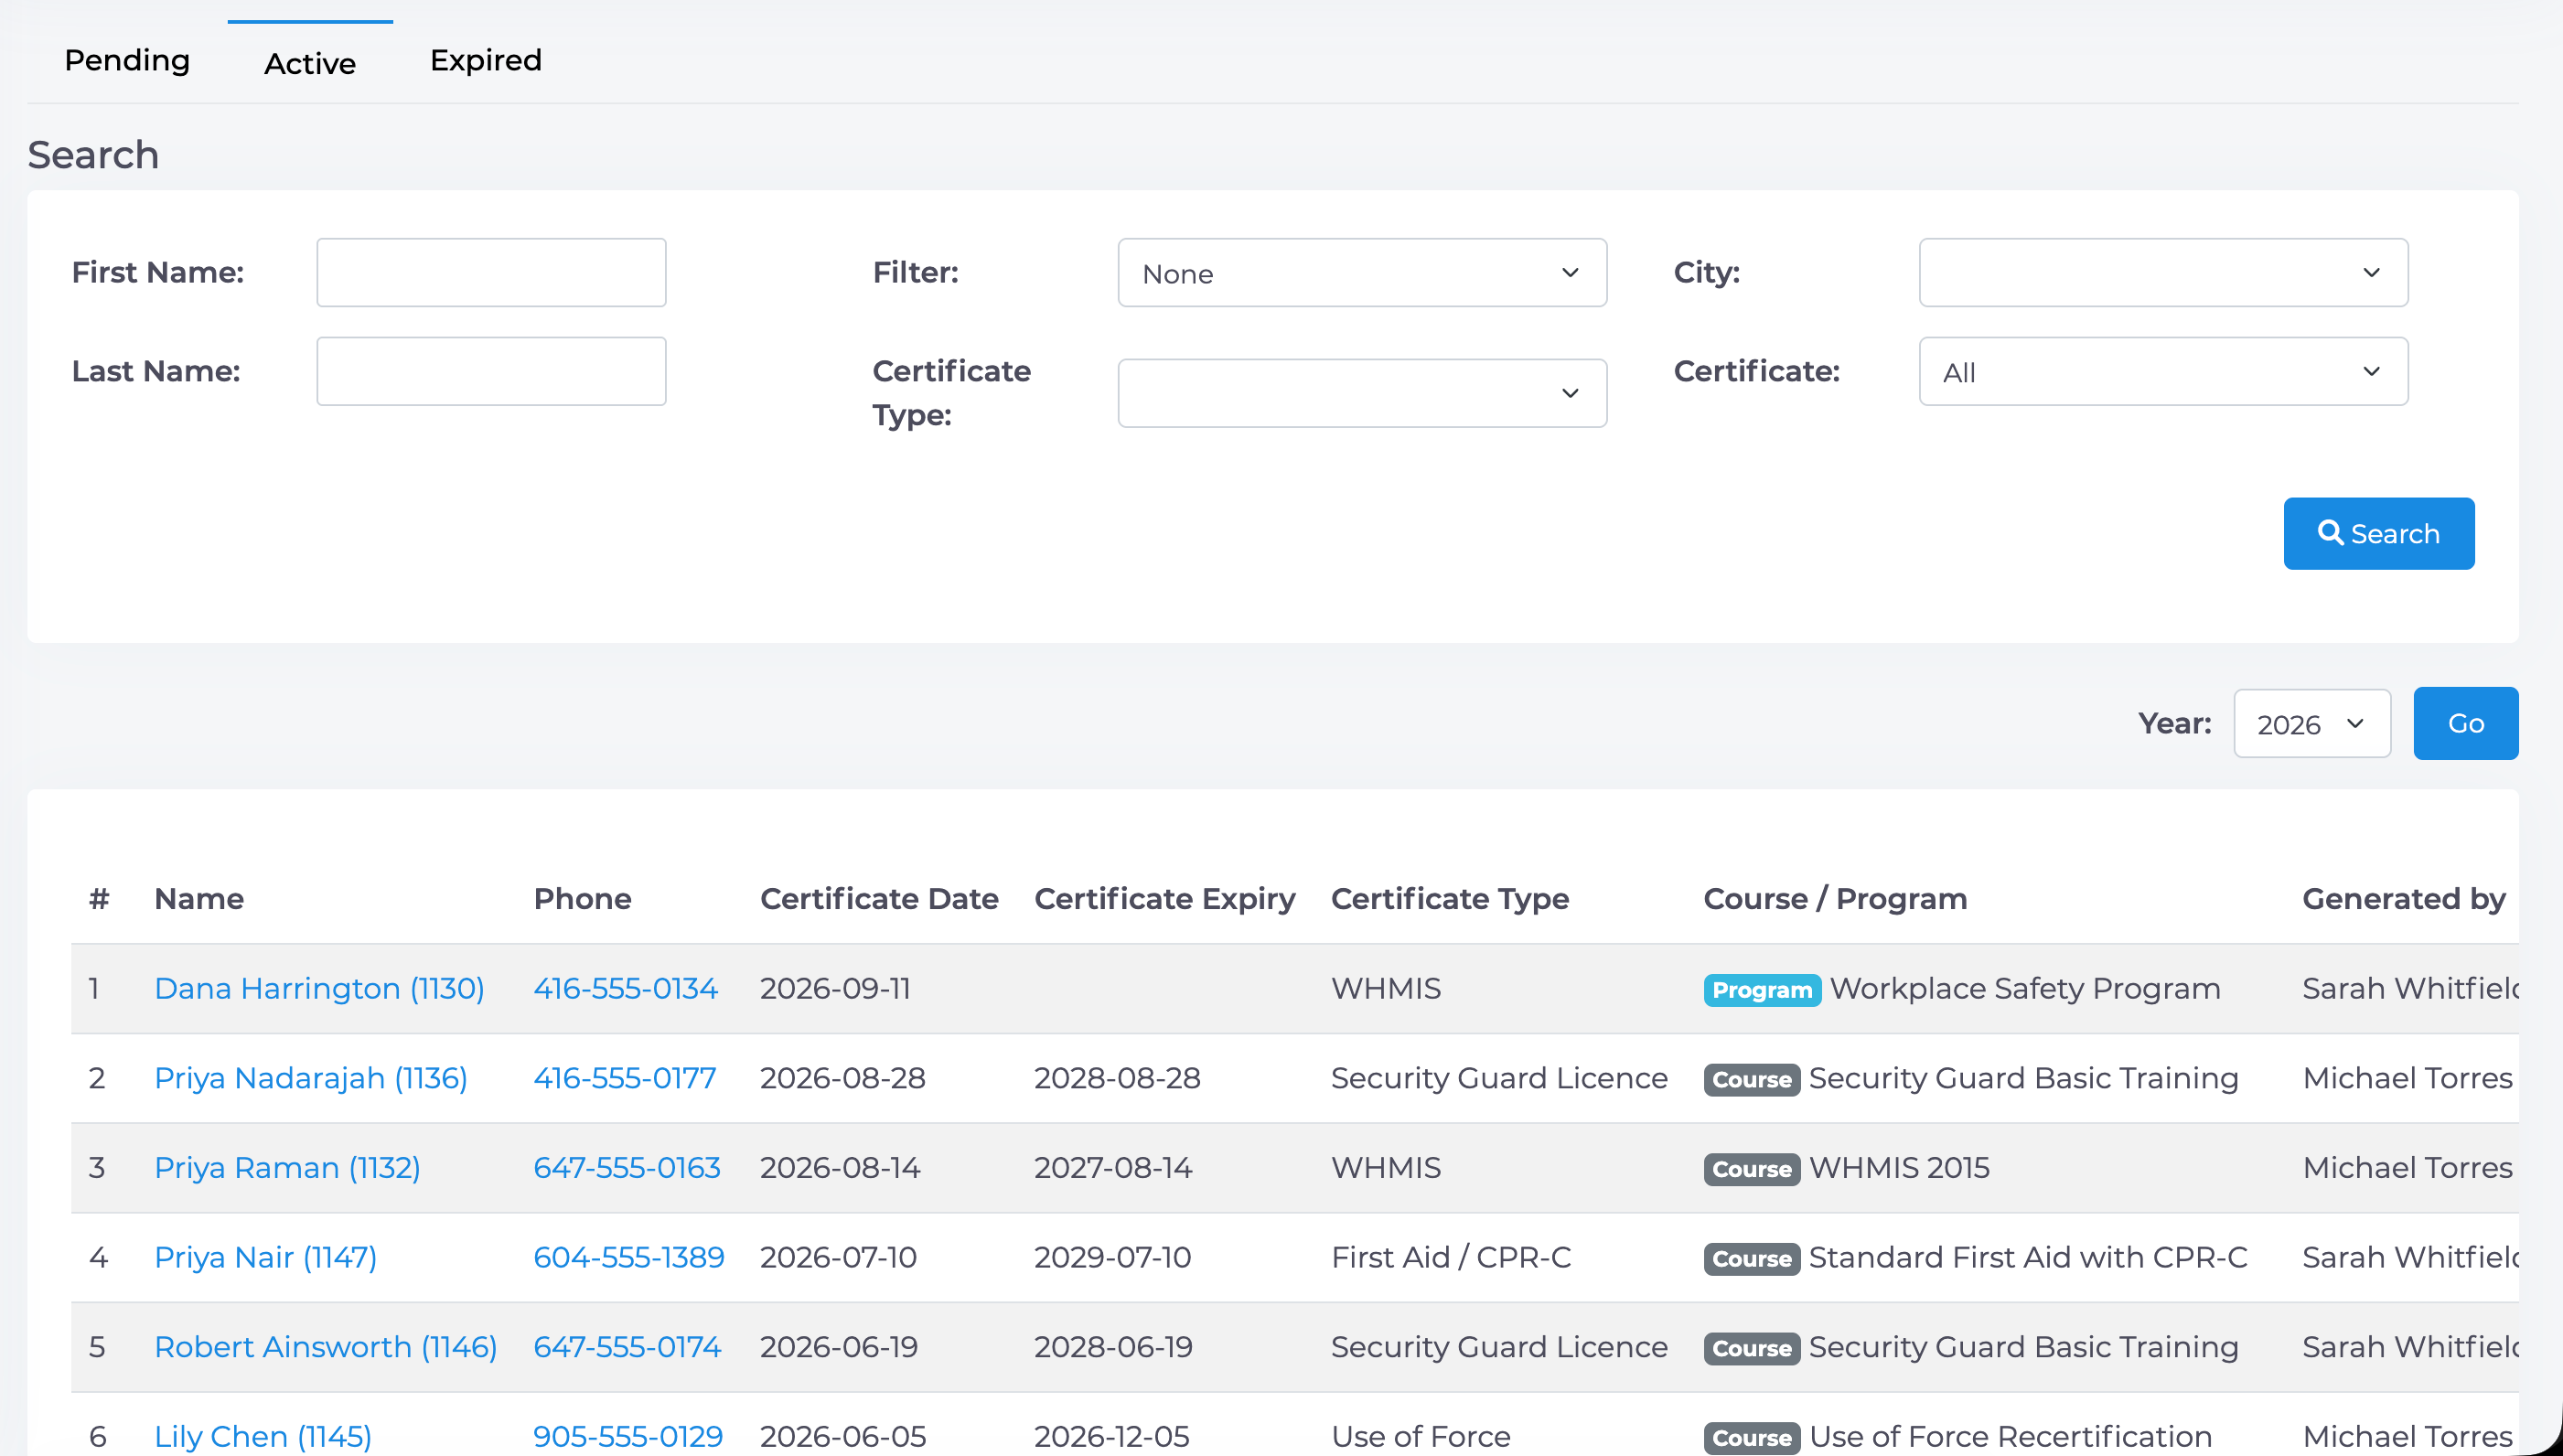Focus the Last Name input field
Image resolution: width=2563 pixels, height=1456 pixels.
[x=491, y=371]
